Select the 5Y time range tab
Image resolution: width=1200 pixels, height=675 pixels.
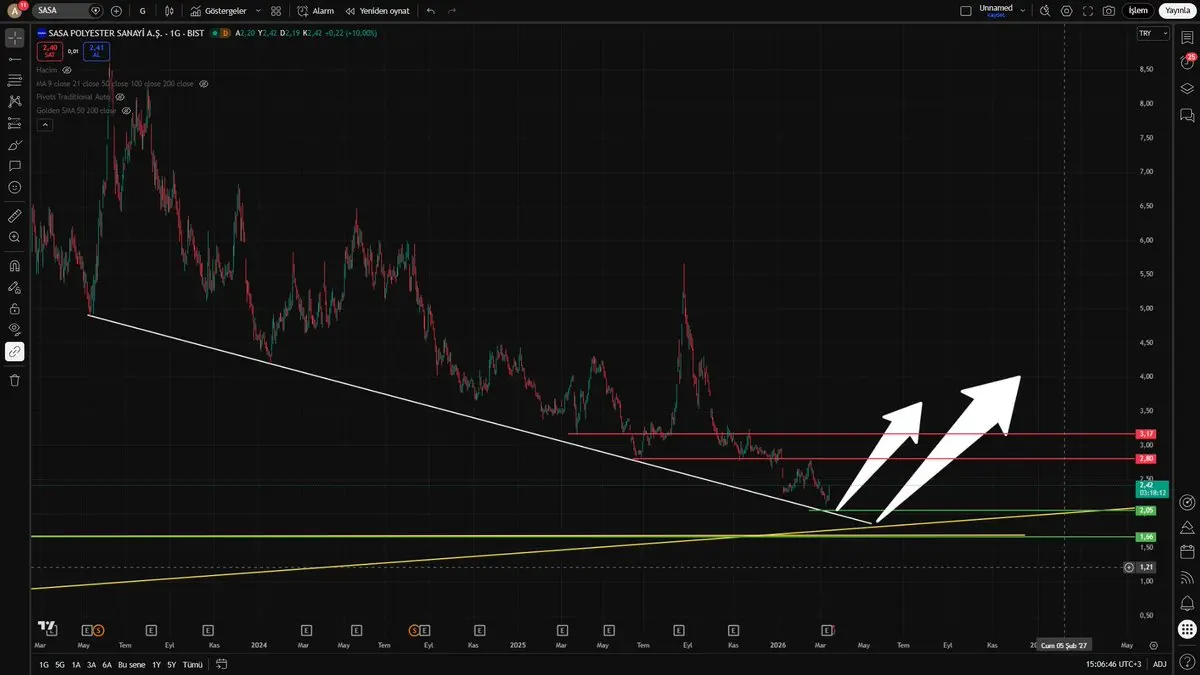(x=171, y=664)
